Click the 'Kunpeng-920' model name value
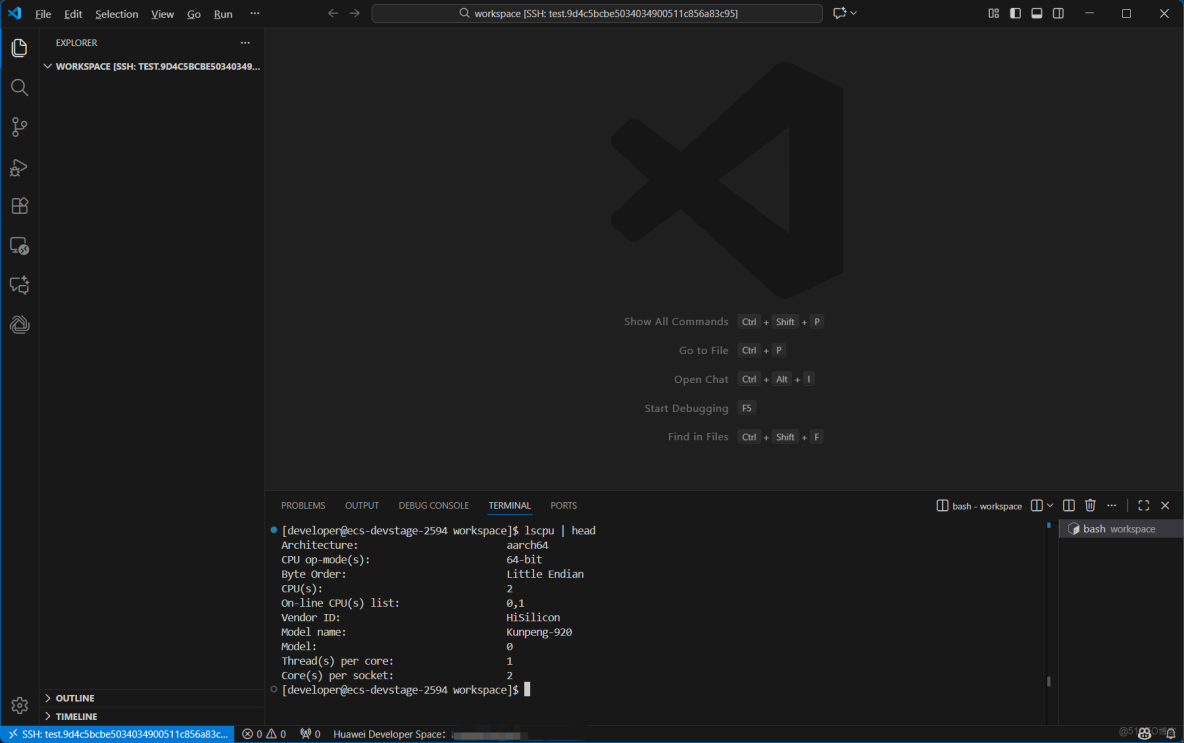 pyautogui.click(x=539, y=633)
